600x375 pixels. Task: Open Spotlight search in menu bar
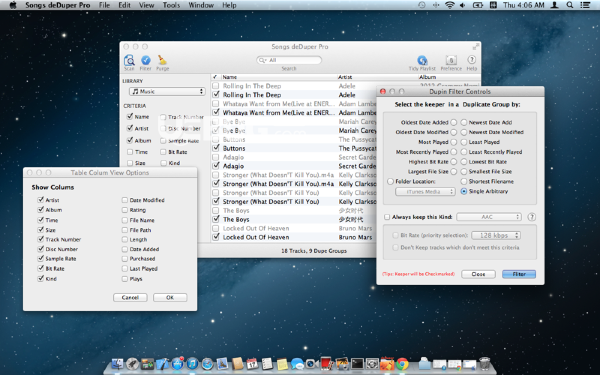569,5
